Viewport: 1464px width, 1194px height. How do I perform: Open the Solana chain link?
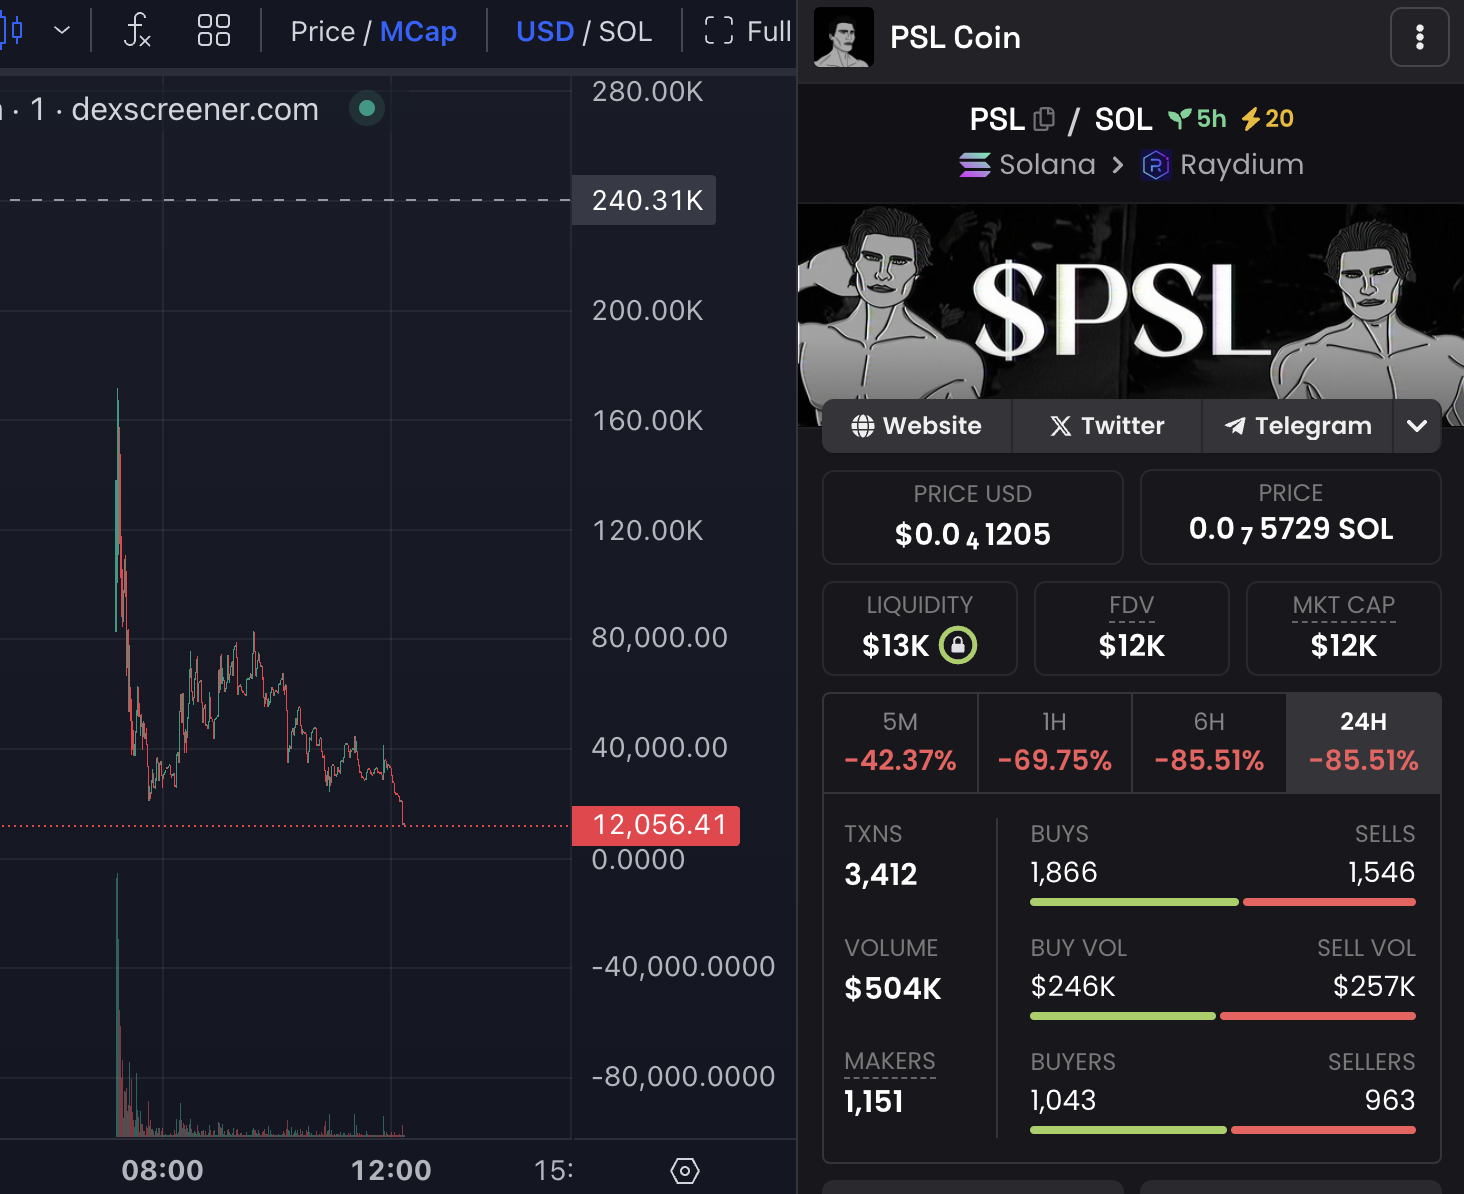(1027, 164)
